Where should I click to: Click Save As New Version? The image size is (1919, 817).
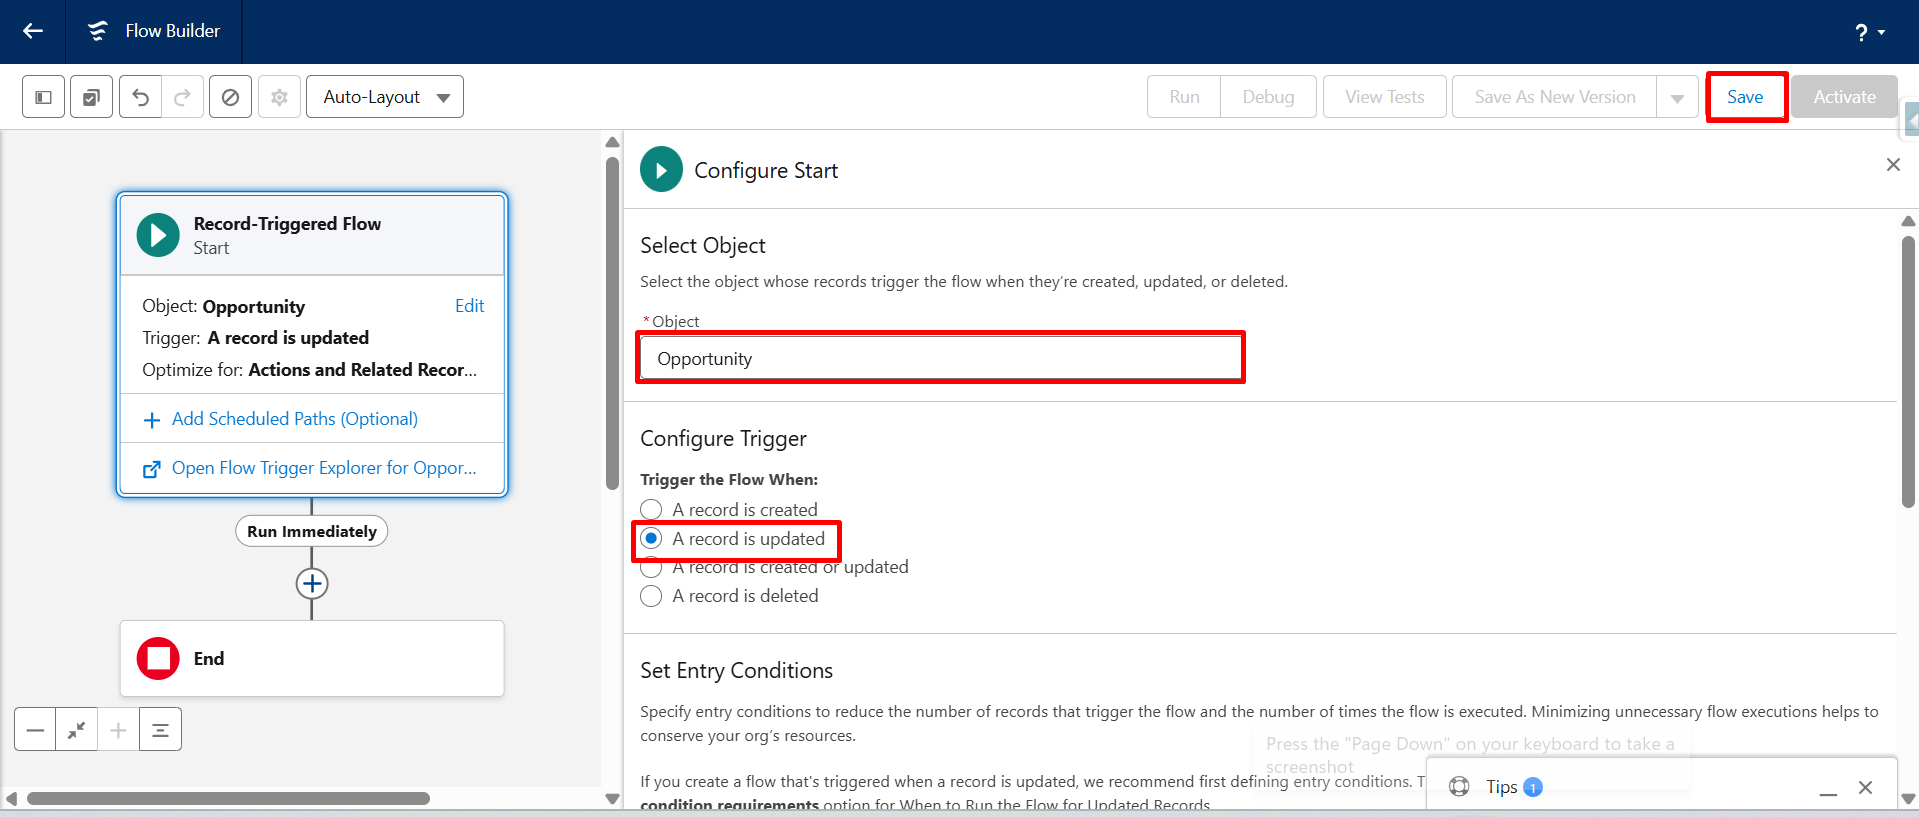(1554, 97)
